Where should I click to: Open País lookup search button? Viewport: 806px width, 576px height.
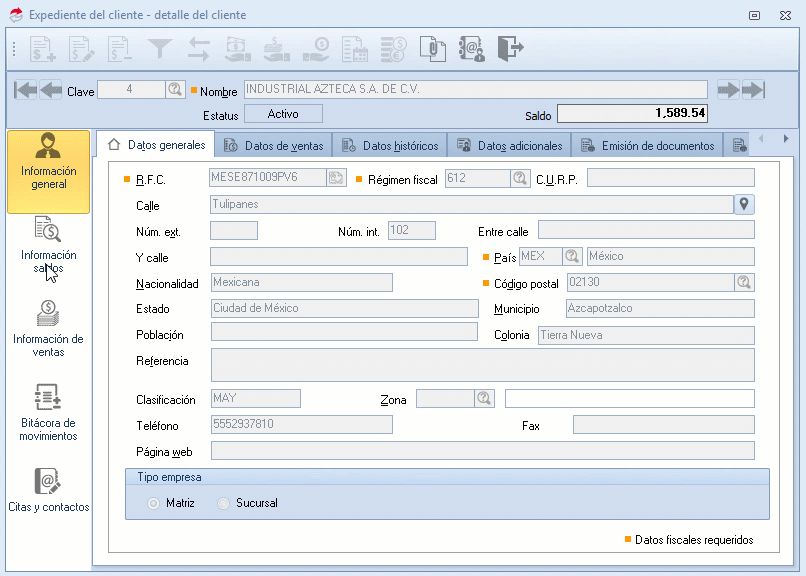pos(573,257)
